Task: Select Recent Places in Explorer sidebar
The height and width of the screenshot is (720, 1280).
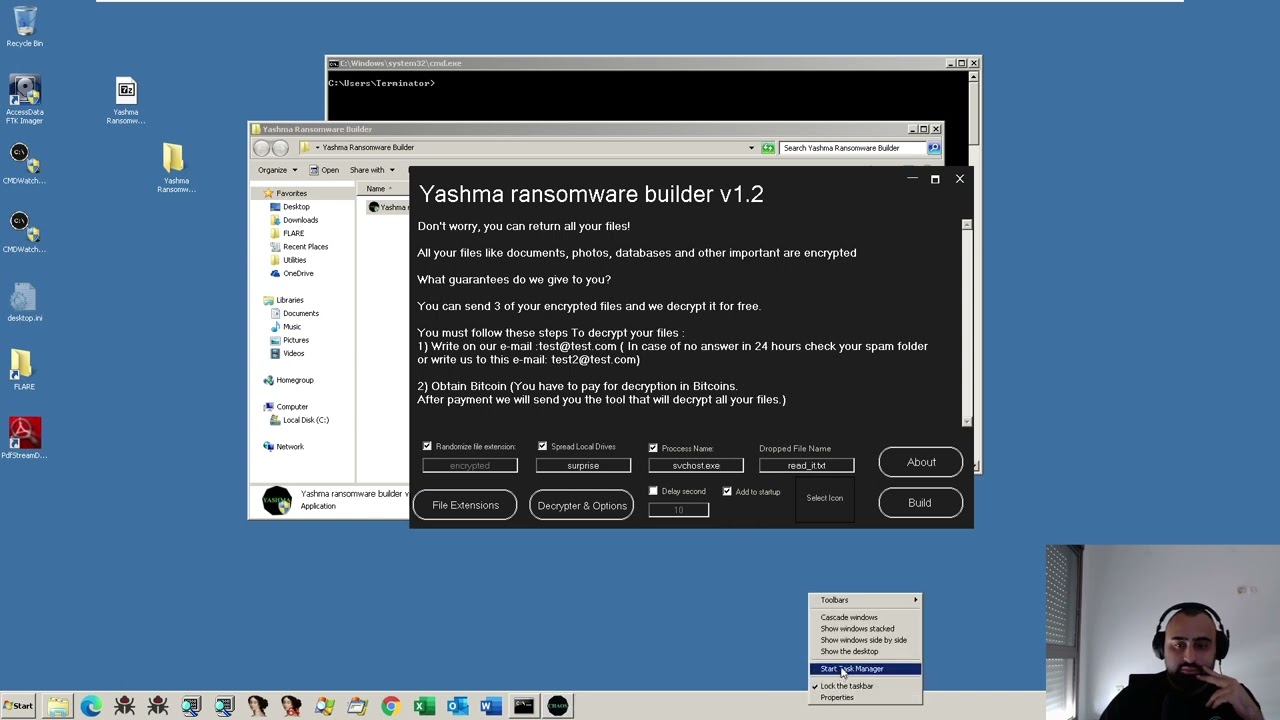Action: (305, 246)
